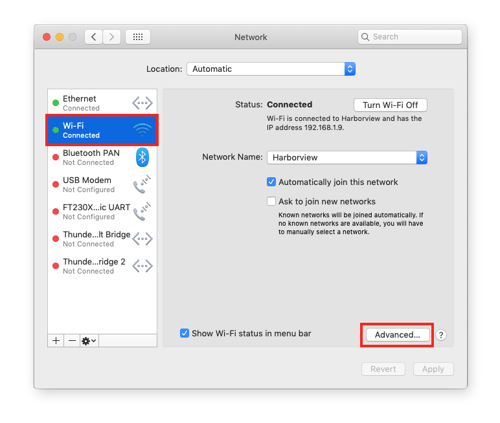Screen dimensions: 500x423
Task: Select the Bluetooth PAN service
Action: pyautogui.click(x=102, y=157)
